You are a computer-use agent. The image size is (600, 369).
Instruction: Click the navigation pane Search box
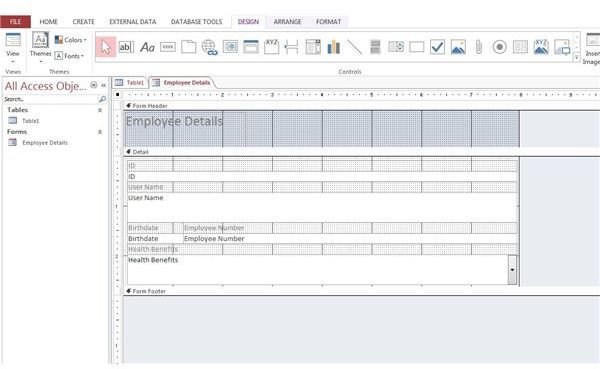51,99
